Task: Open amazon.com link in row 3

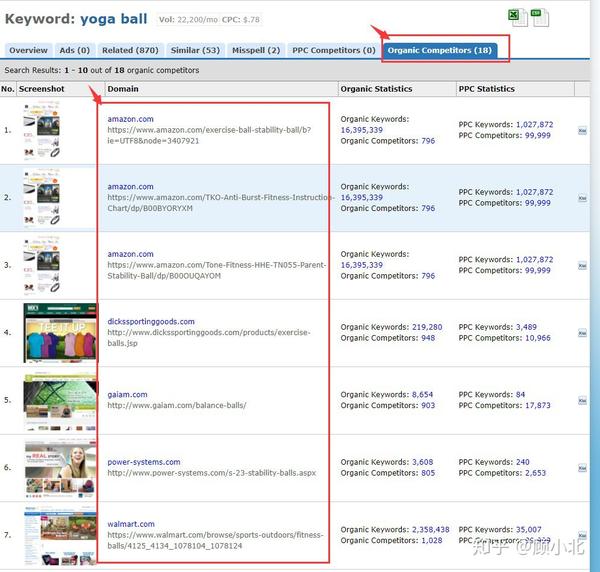Action: coord(130,254)
